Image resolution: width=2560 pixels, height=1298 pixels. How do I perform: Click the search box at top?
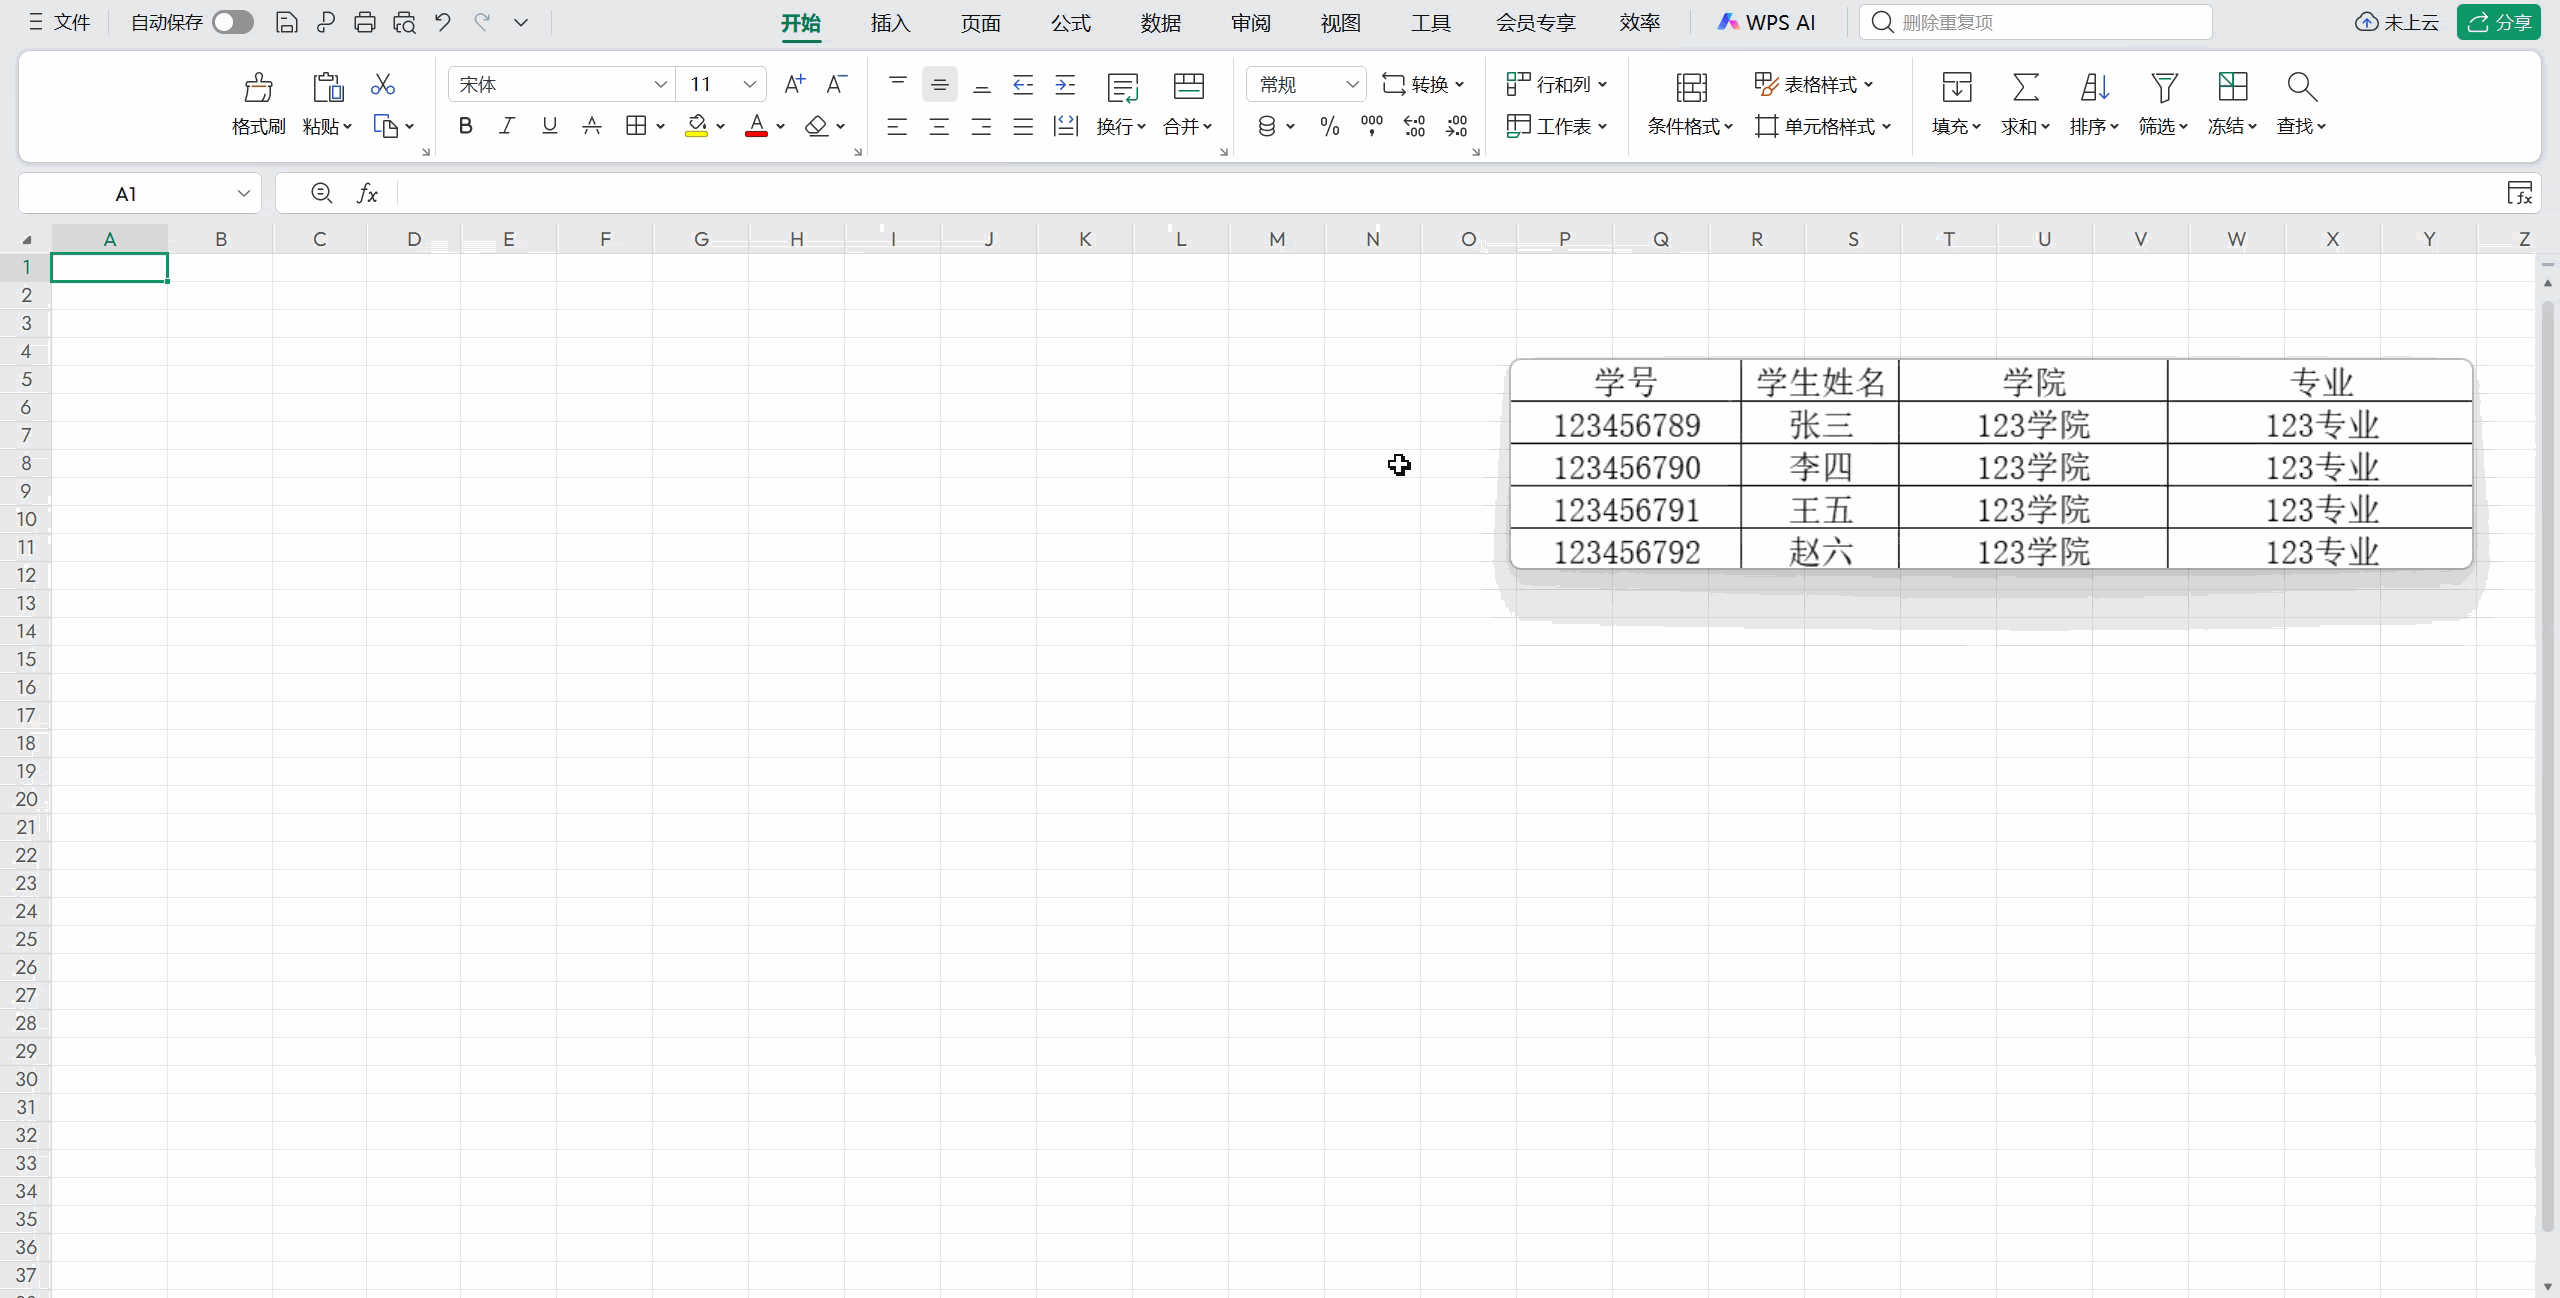pyautogui.click(x=2035, y=22)
